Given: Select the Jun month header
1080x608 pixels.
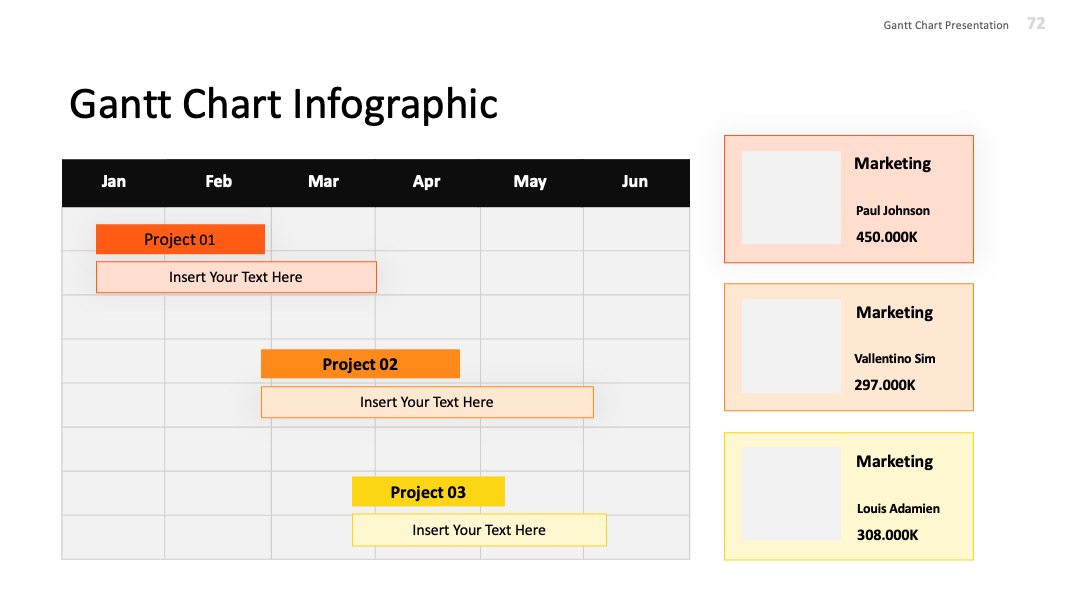Looking at the screenshot, I should pos(634,182).
